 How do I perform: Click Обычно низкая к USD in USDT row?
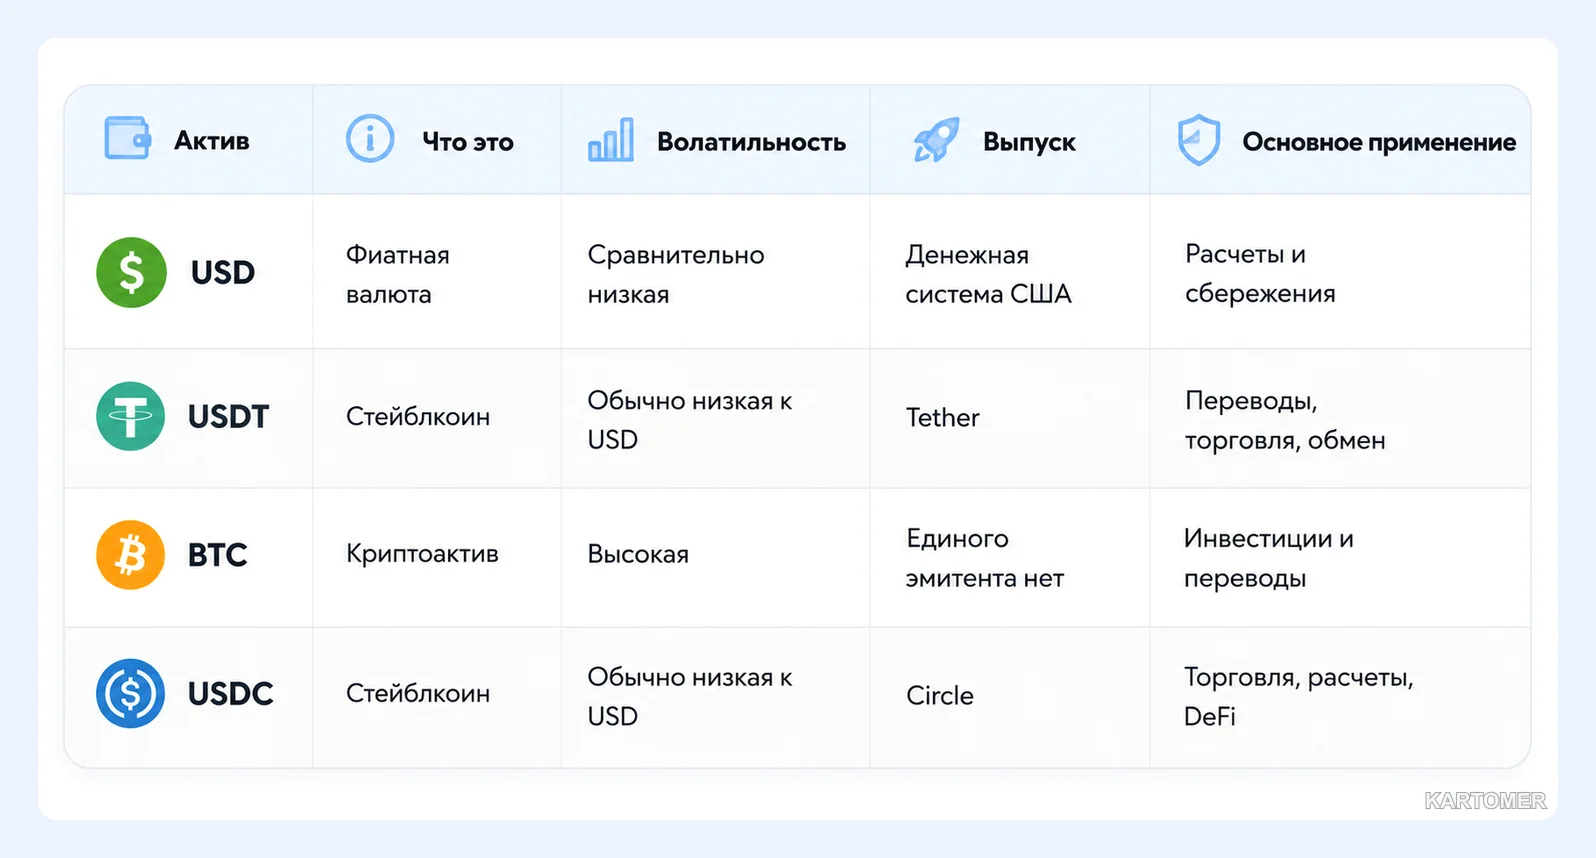690,420
